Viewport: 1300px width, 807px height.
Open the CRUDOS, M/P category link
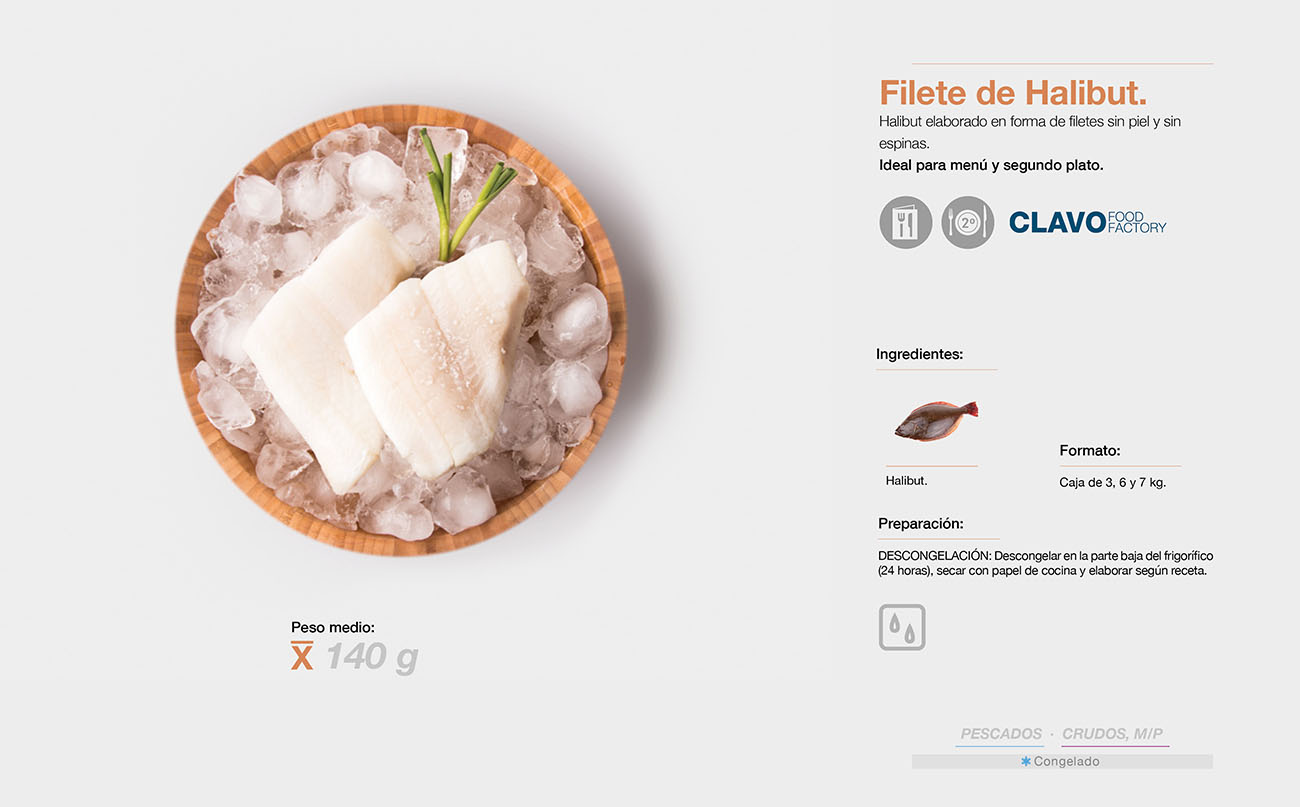[1113, 734]
